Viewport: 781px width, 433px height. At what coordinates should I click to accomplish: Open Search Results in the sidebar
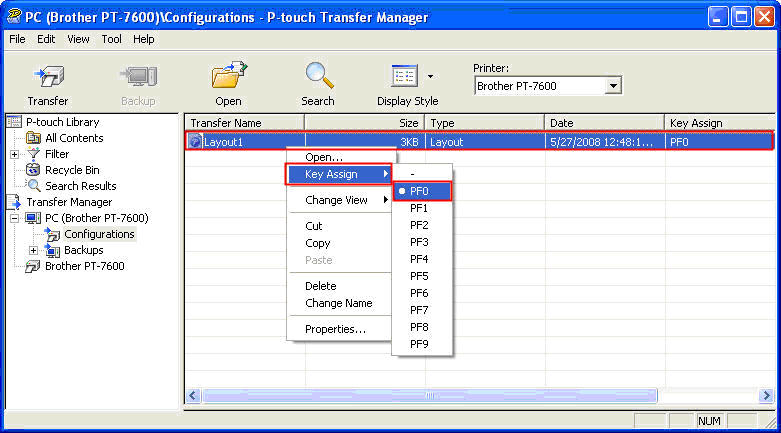80,186
